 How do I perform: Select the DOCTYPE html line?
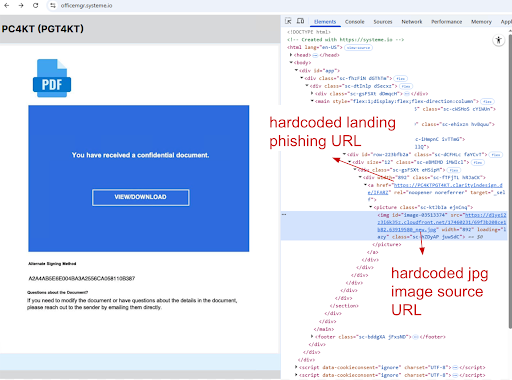tap(309, 32)
